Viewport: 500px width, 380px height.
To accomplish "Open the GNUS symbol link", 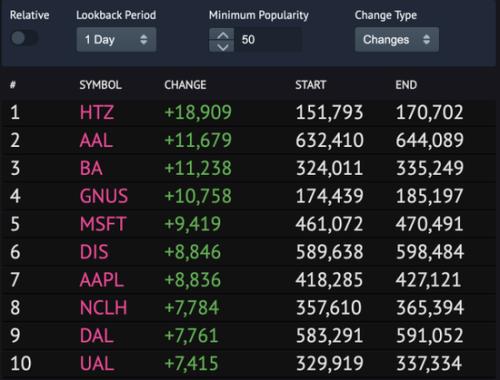I will tap(104, 196).
